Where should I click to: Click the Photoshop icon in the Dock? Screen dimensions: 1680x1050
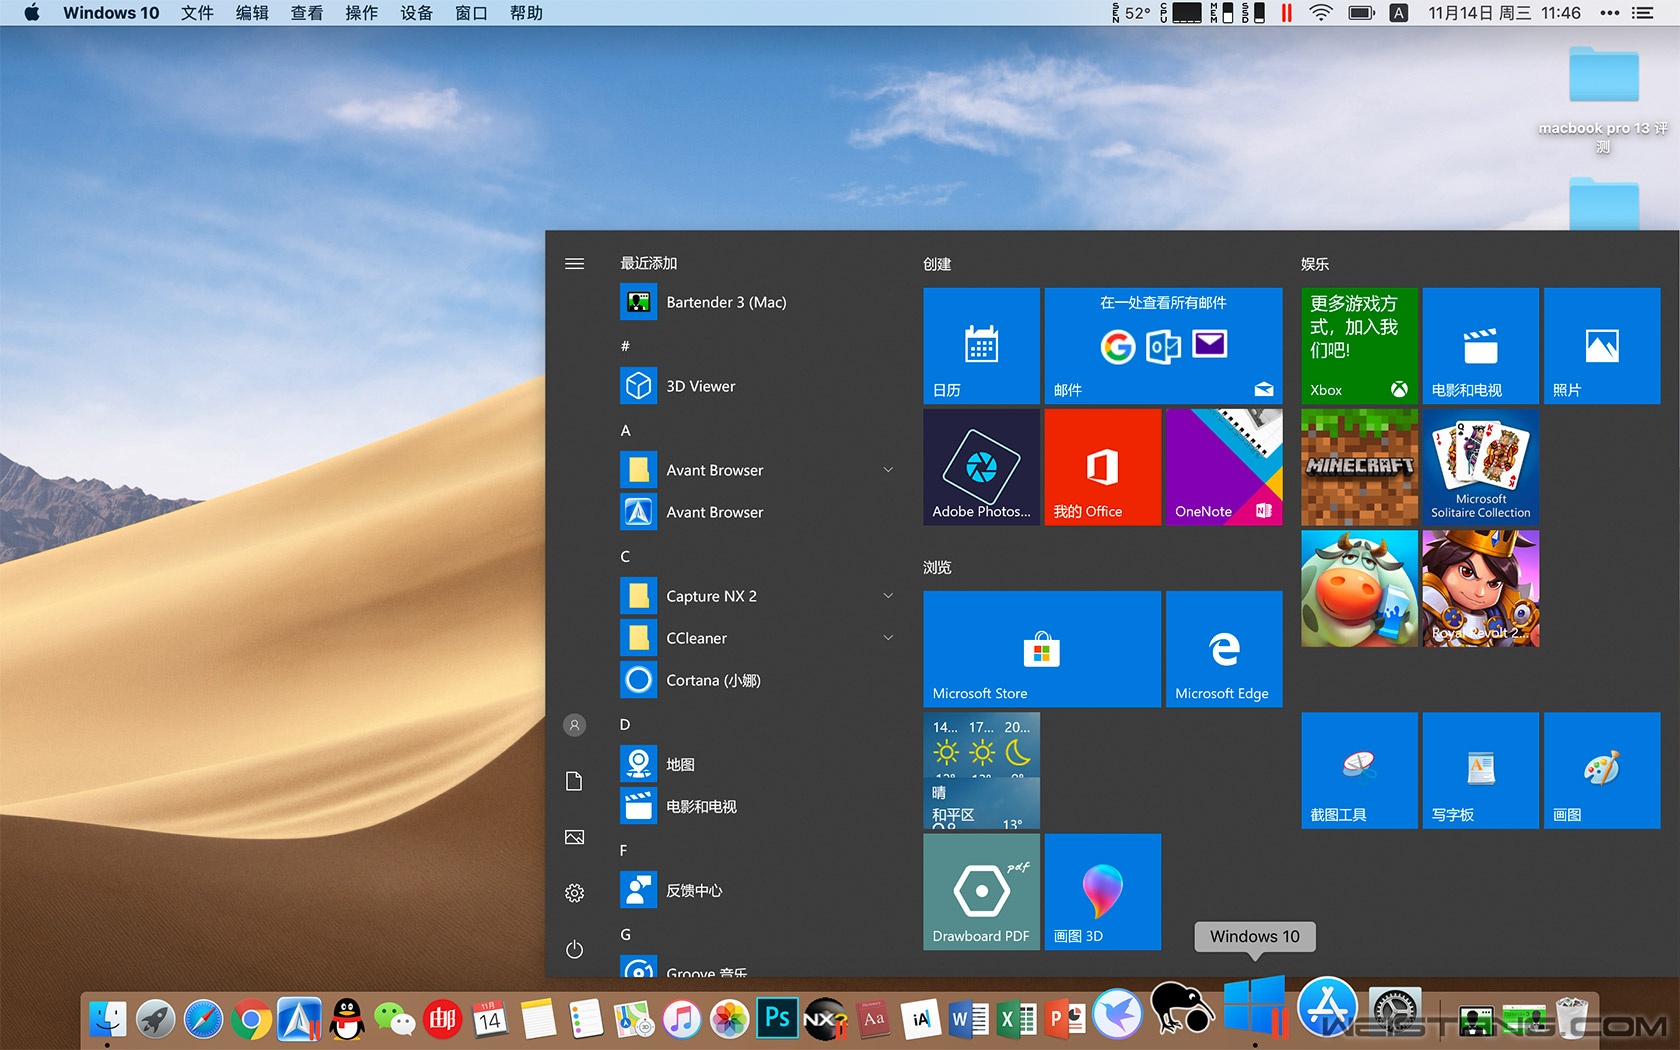coord(777,1019)
